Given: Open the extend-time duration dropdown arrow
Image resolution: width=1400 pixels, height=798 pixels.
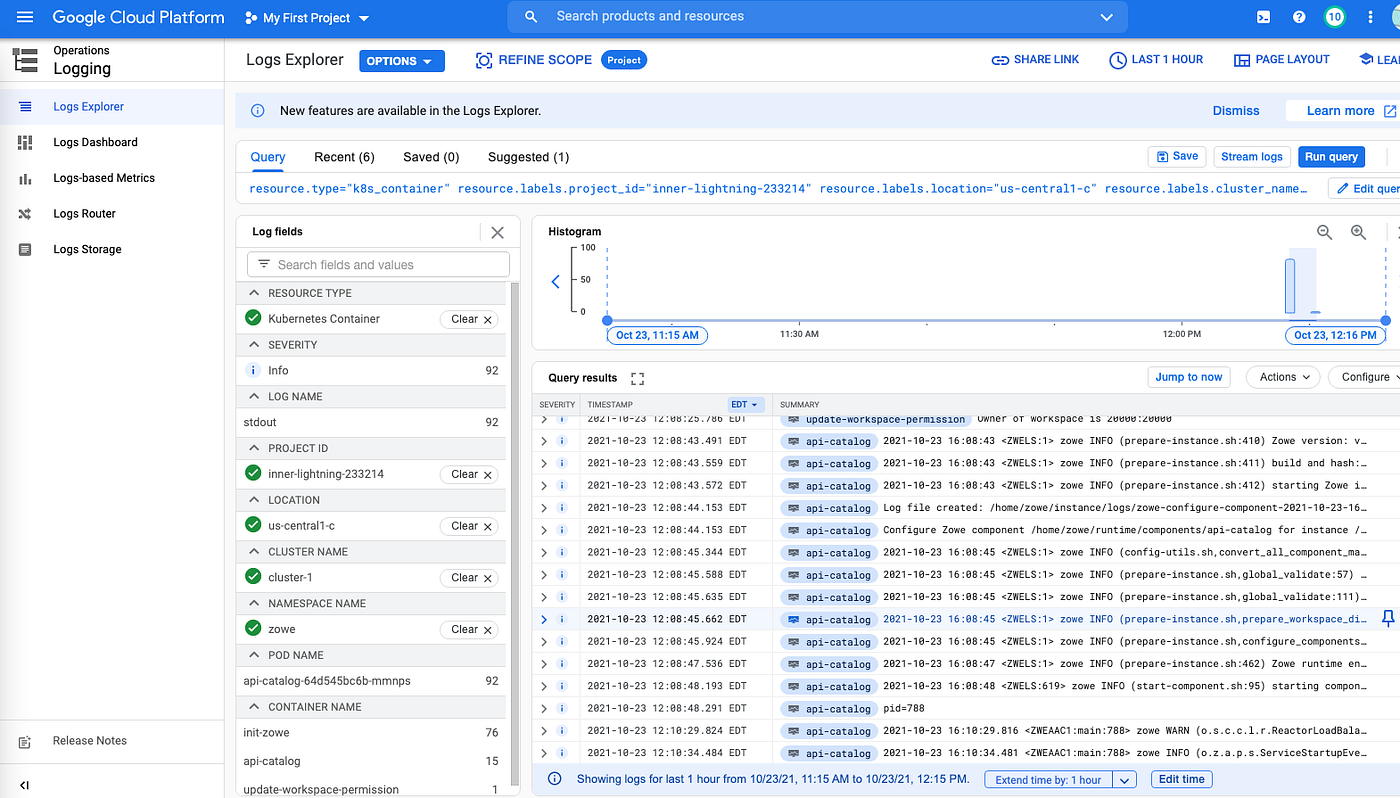Looking at the screenshot, I should tap(1125, 780).
